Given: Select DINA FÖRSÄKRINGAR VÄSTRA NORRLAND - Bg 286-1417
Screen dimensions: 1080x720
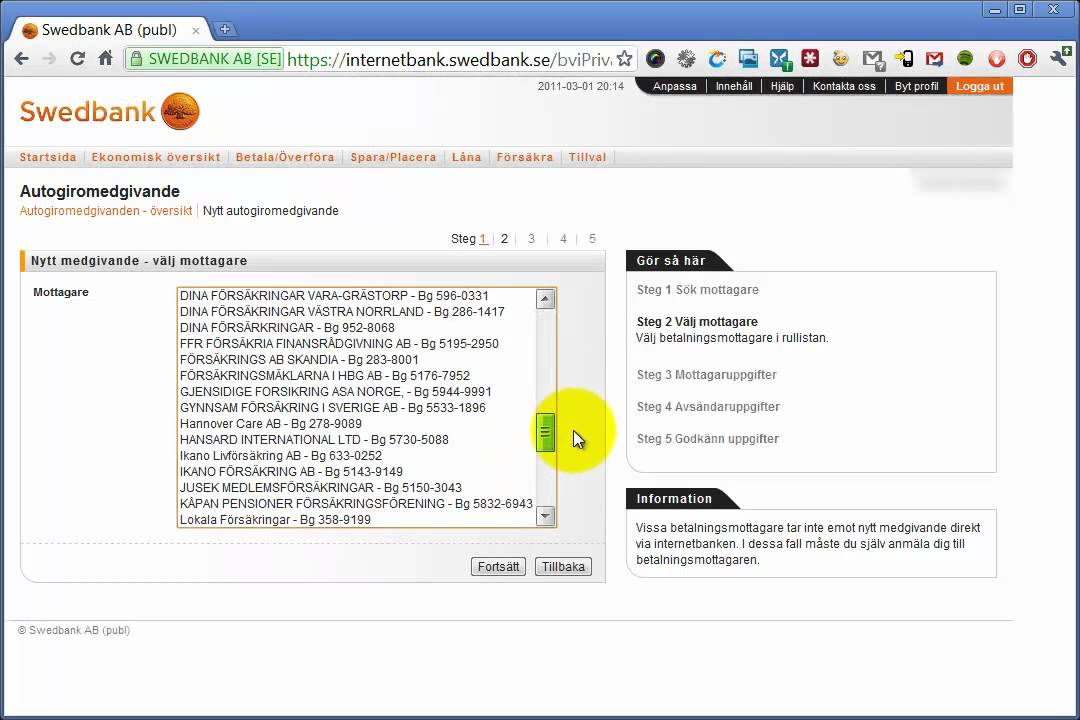Looking at the screenshot, I should point(356,311).
